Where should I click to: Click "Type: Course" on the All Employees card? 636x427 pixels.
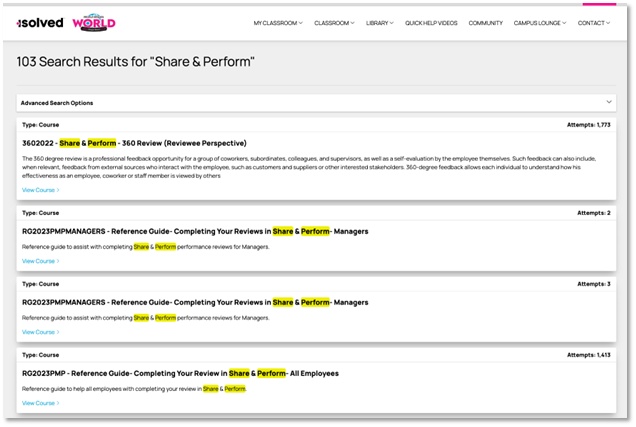click(41, 355)
